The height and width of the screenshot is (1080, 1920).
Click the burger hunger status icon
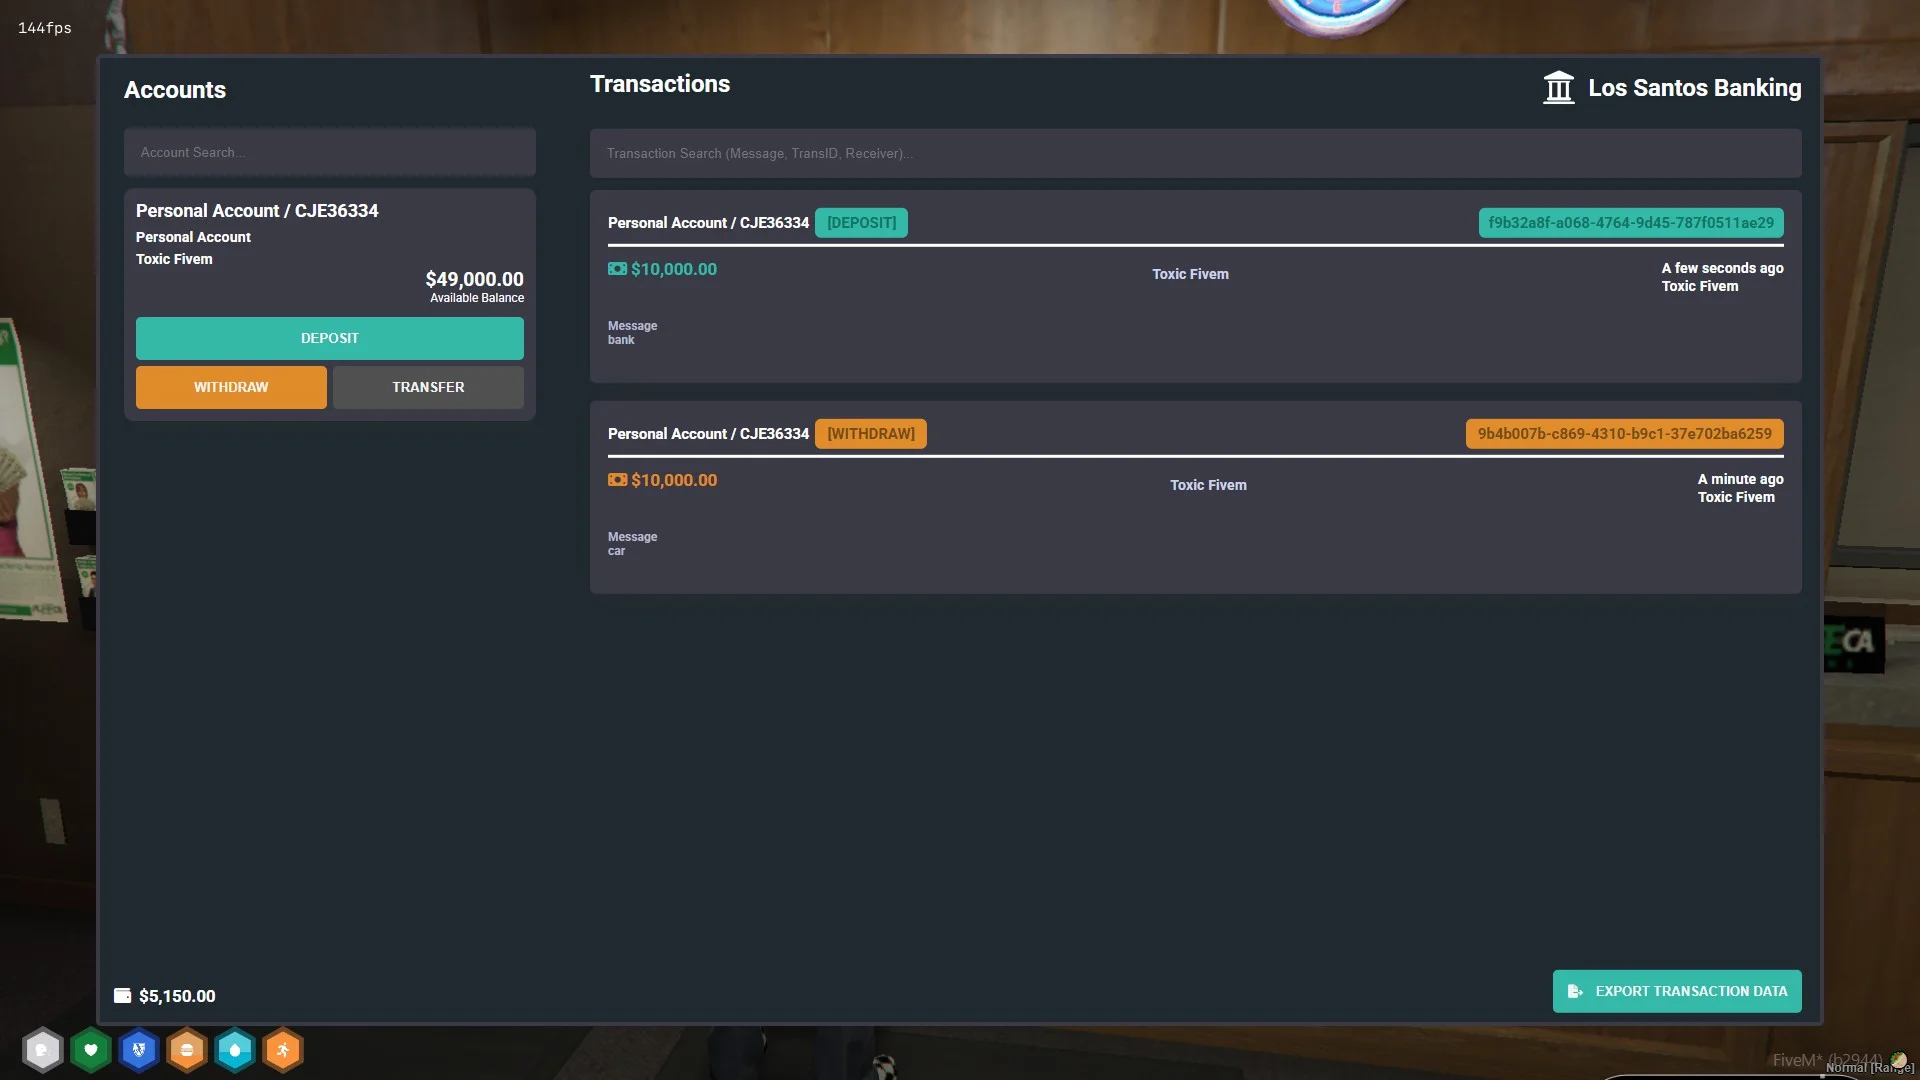click(x=187, y=1050)
